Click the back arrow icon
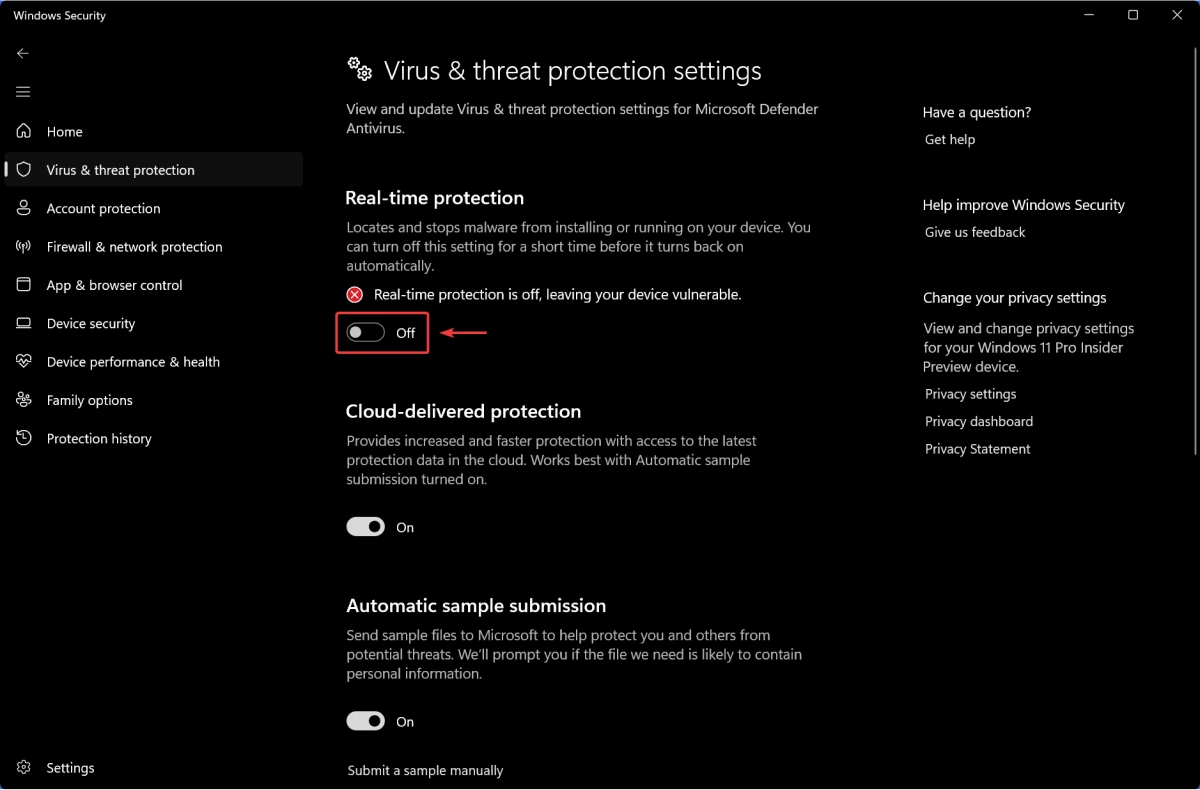Screen dimensions: 1200x790 click(x=23, y=53)
